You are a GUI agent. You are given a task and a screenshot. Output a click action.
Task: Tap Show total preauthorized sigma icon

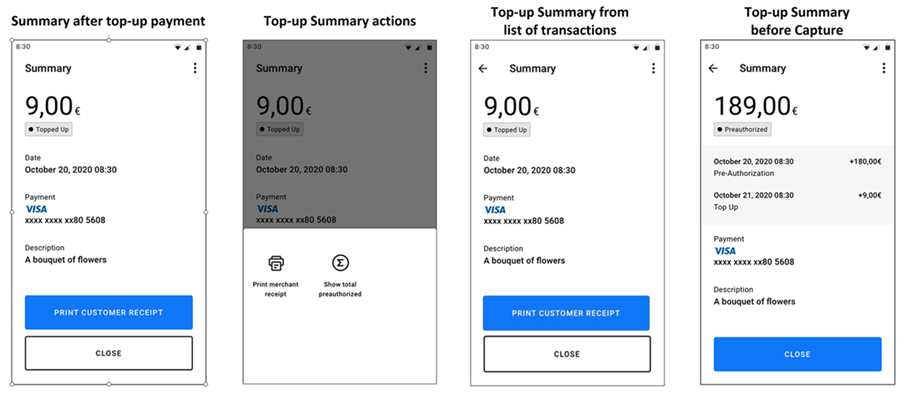pyautogui.click(x=340, y=263)
